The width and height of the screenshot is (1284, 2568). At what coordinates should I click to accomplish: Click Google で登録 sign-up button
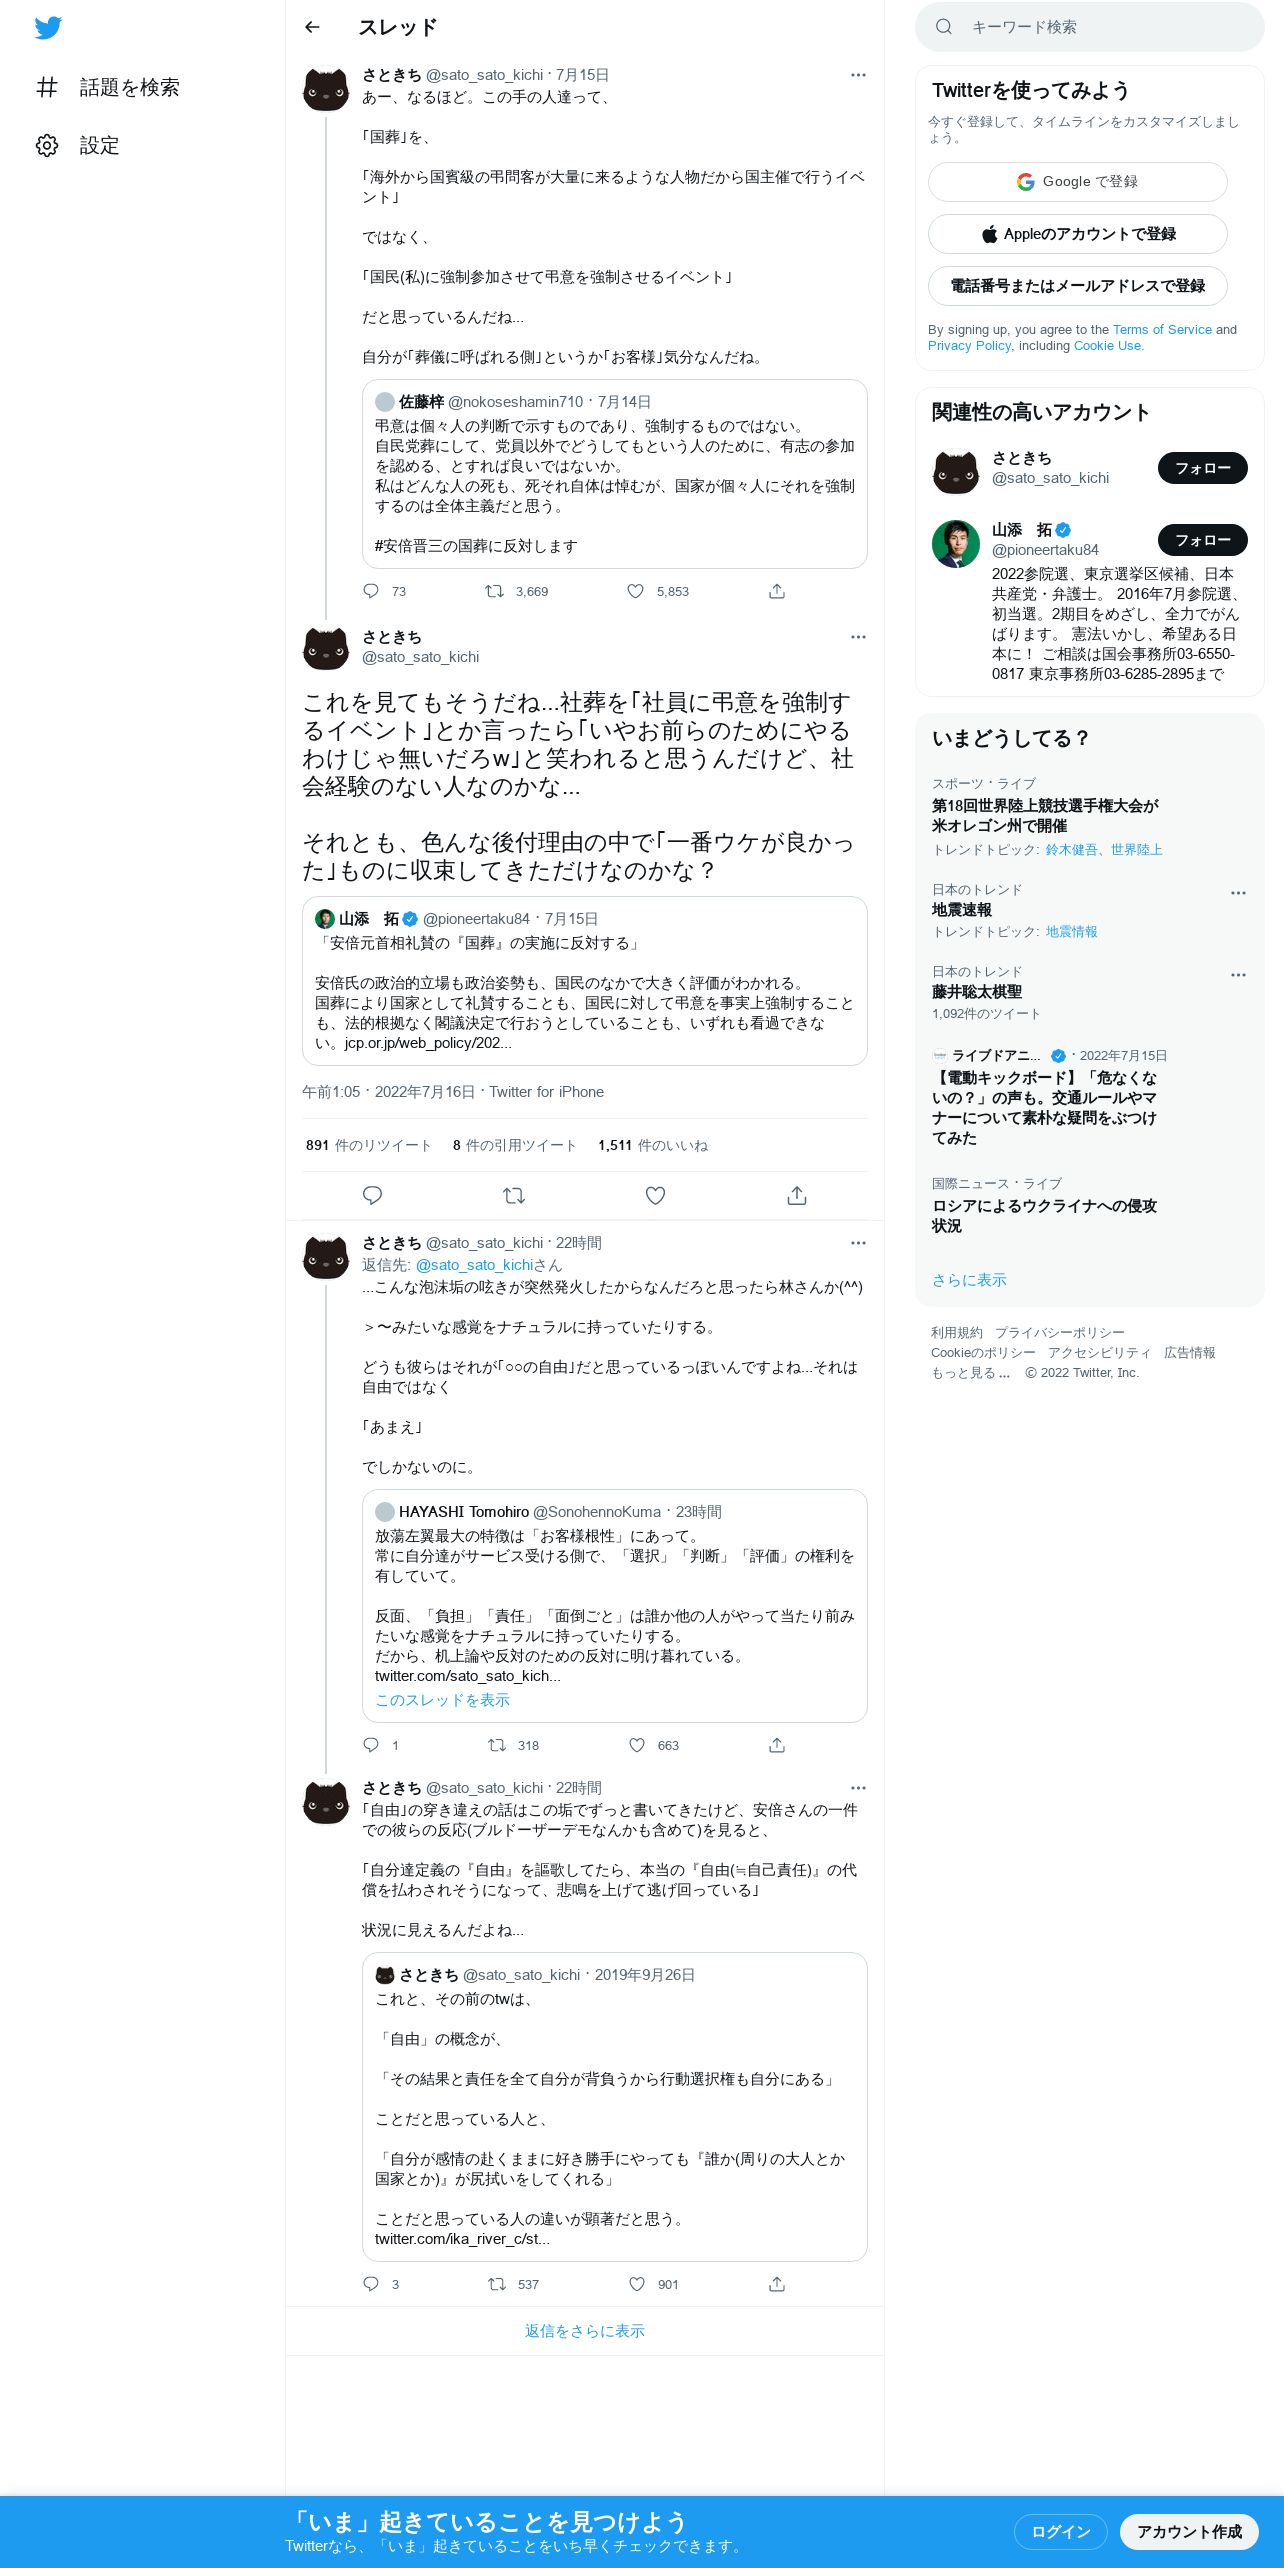pos(1077,182)
